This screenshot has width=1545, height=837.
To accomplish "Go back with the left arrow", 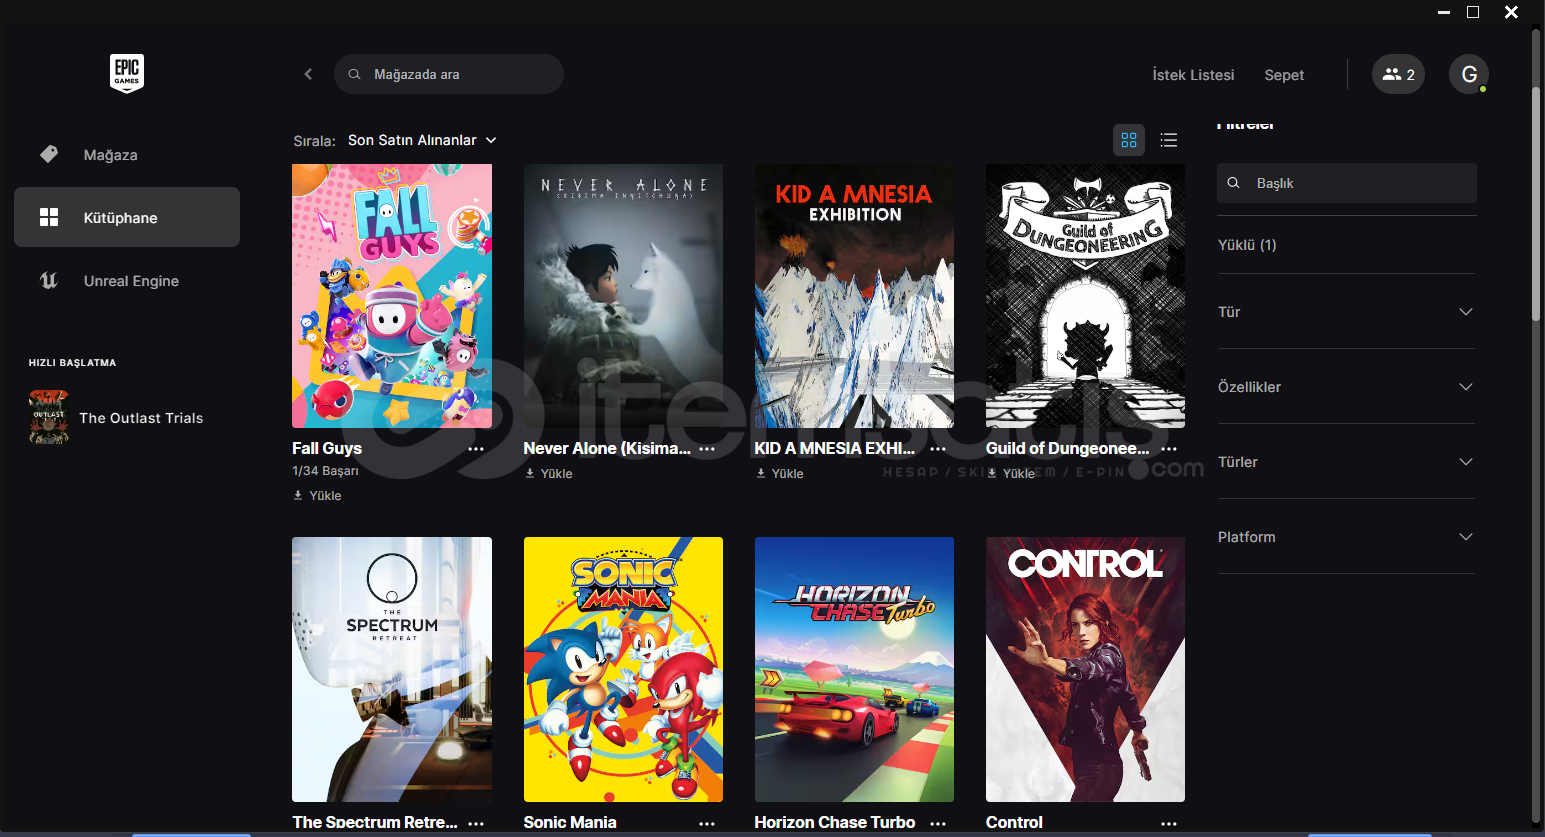I will pyautogui.click(x=308, y=74).
